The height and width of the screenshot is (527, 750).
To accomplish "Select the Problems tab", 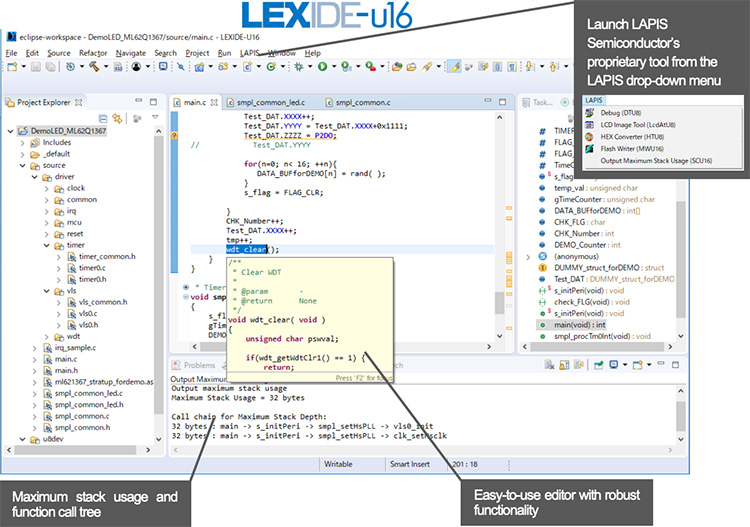I will (x=194, y=365).
